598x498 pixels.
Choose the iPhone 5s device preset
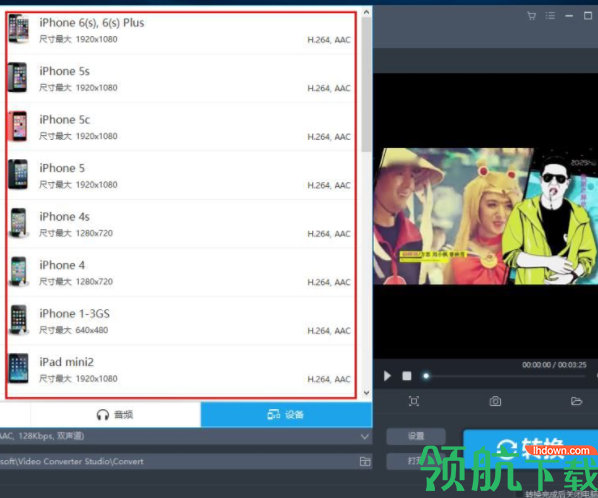point(181,79)
